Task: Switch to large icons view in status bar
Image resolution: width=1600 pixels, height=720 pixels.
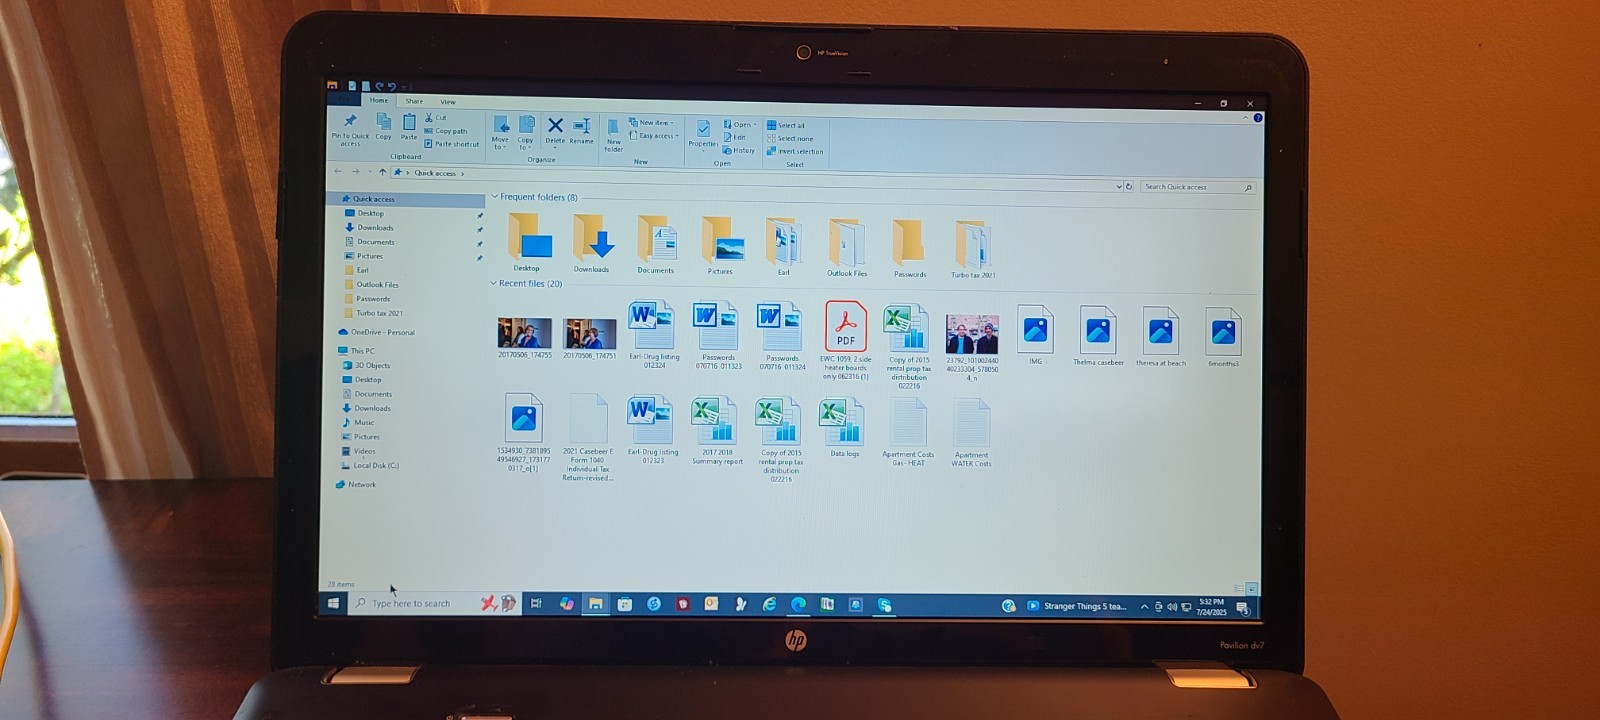Action: click(1251, 589)
